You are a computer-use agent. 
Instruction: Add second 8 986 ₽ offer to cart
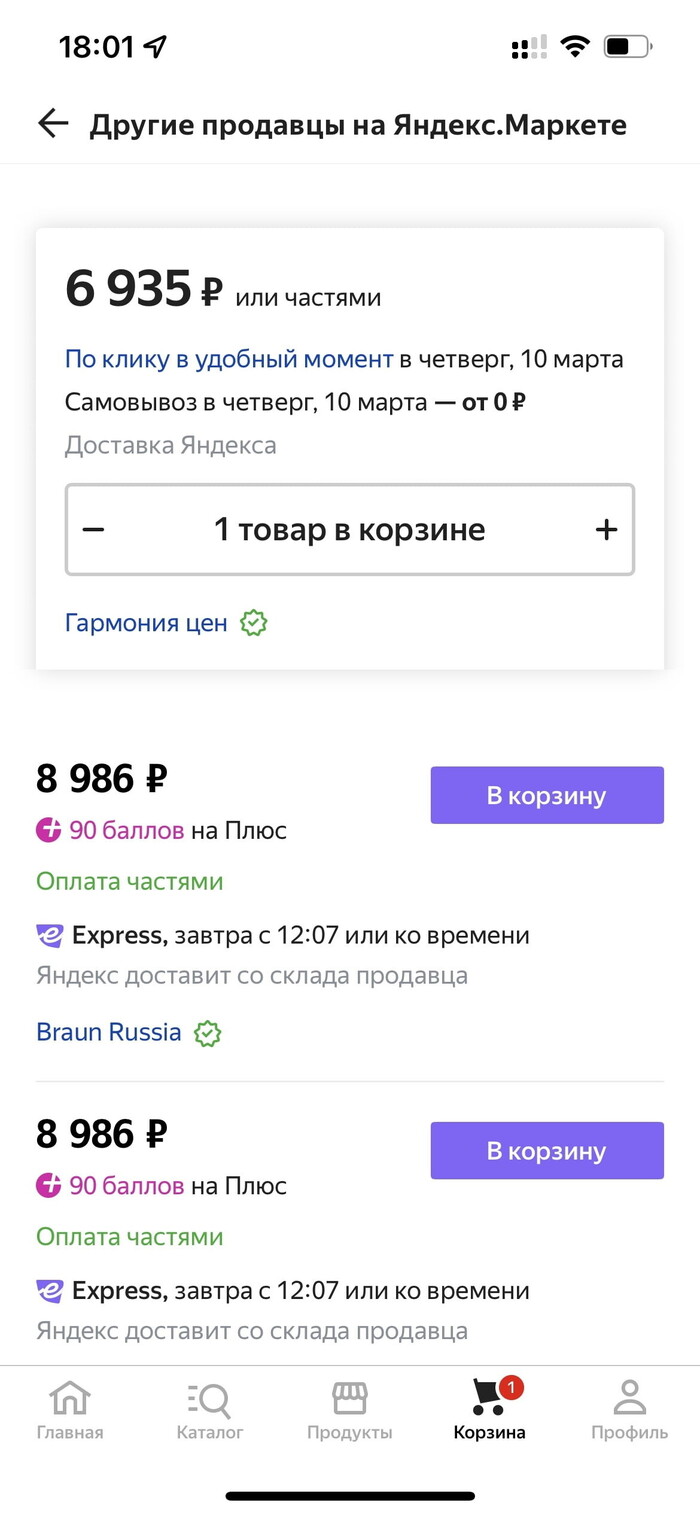point(546,1151)
